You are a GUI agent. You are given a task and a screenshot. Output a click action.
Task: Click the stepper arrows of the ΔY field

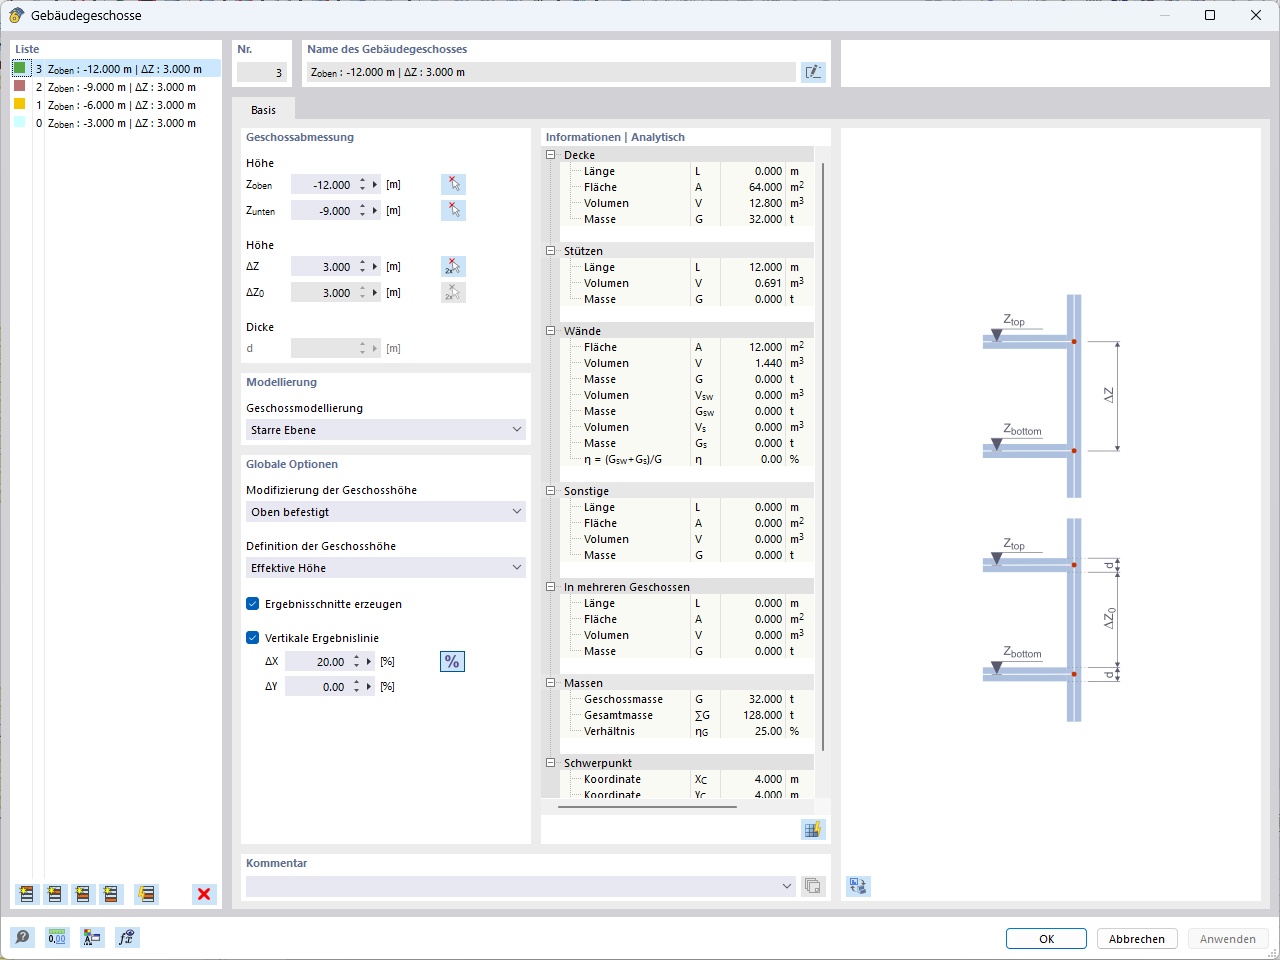356,687
